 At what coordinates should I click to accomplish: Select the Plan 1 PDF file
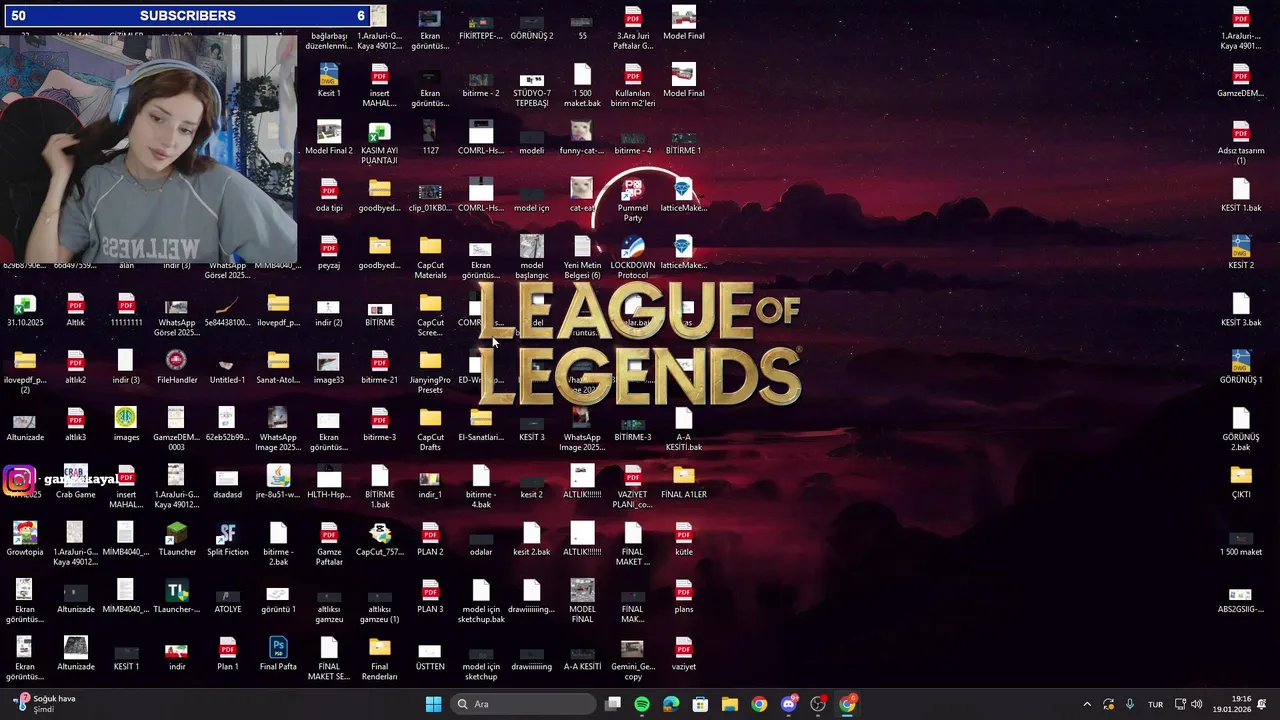pyautogui.click(x=227, y=655)
